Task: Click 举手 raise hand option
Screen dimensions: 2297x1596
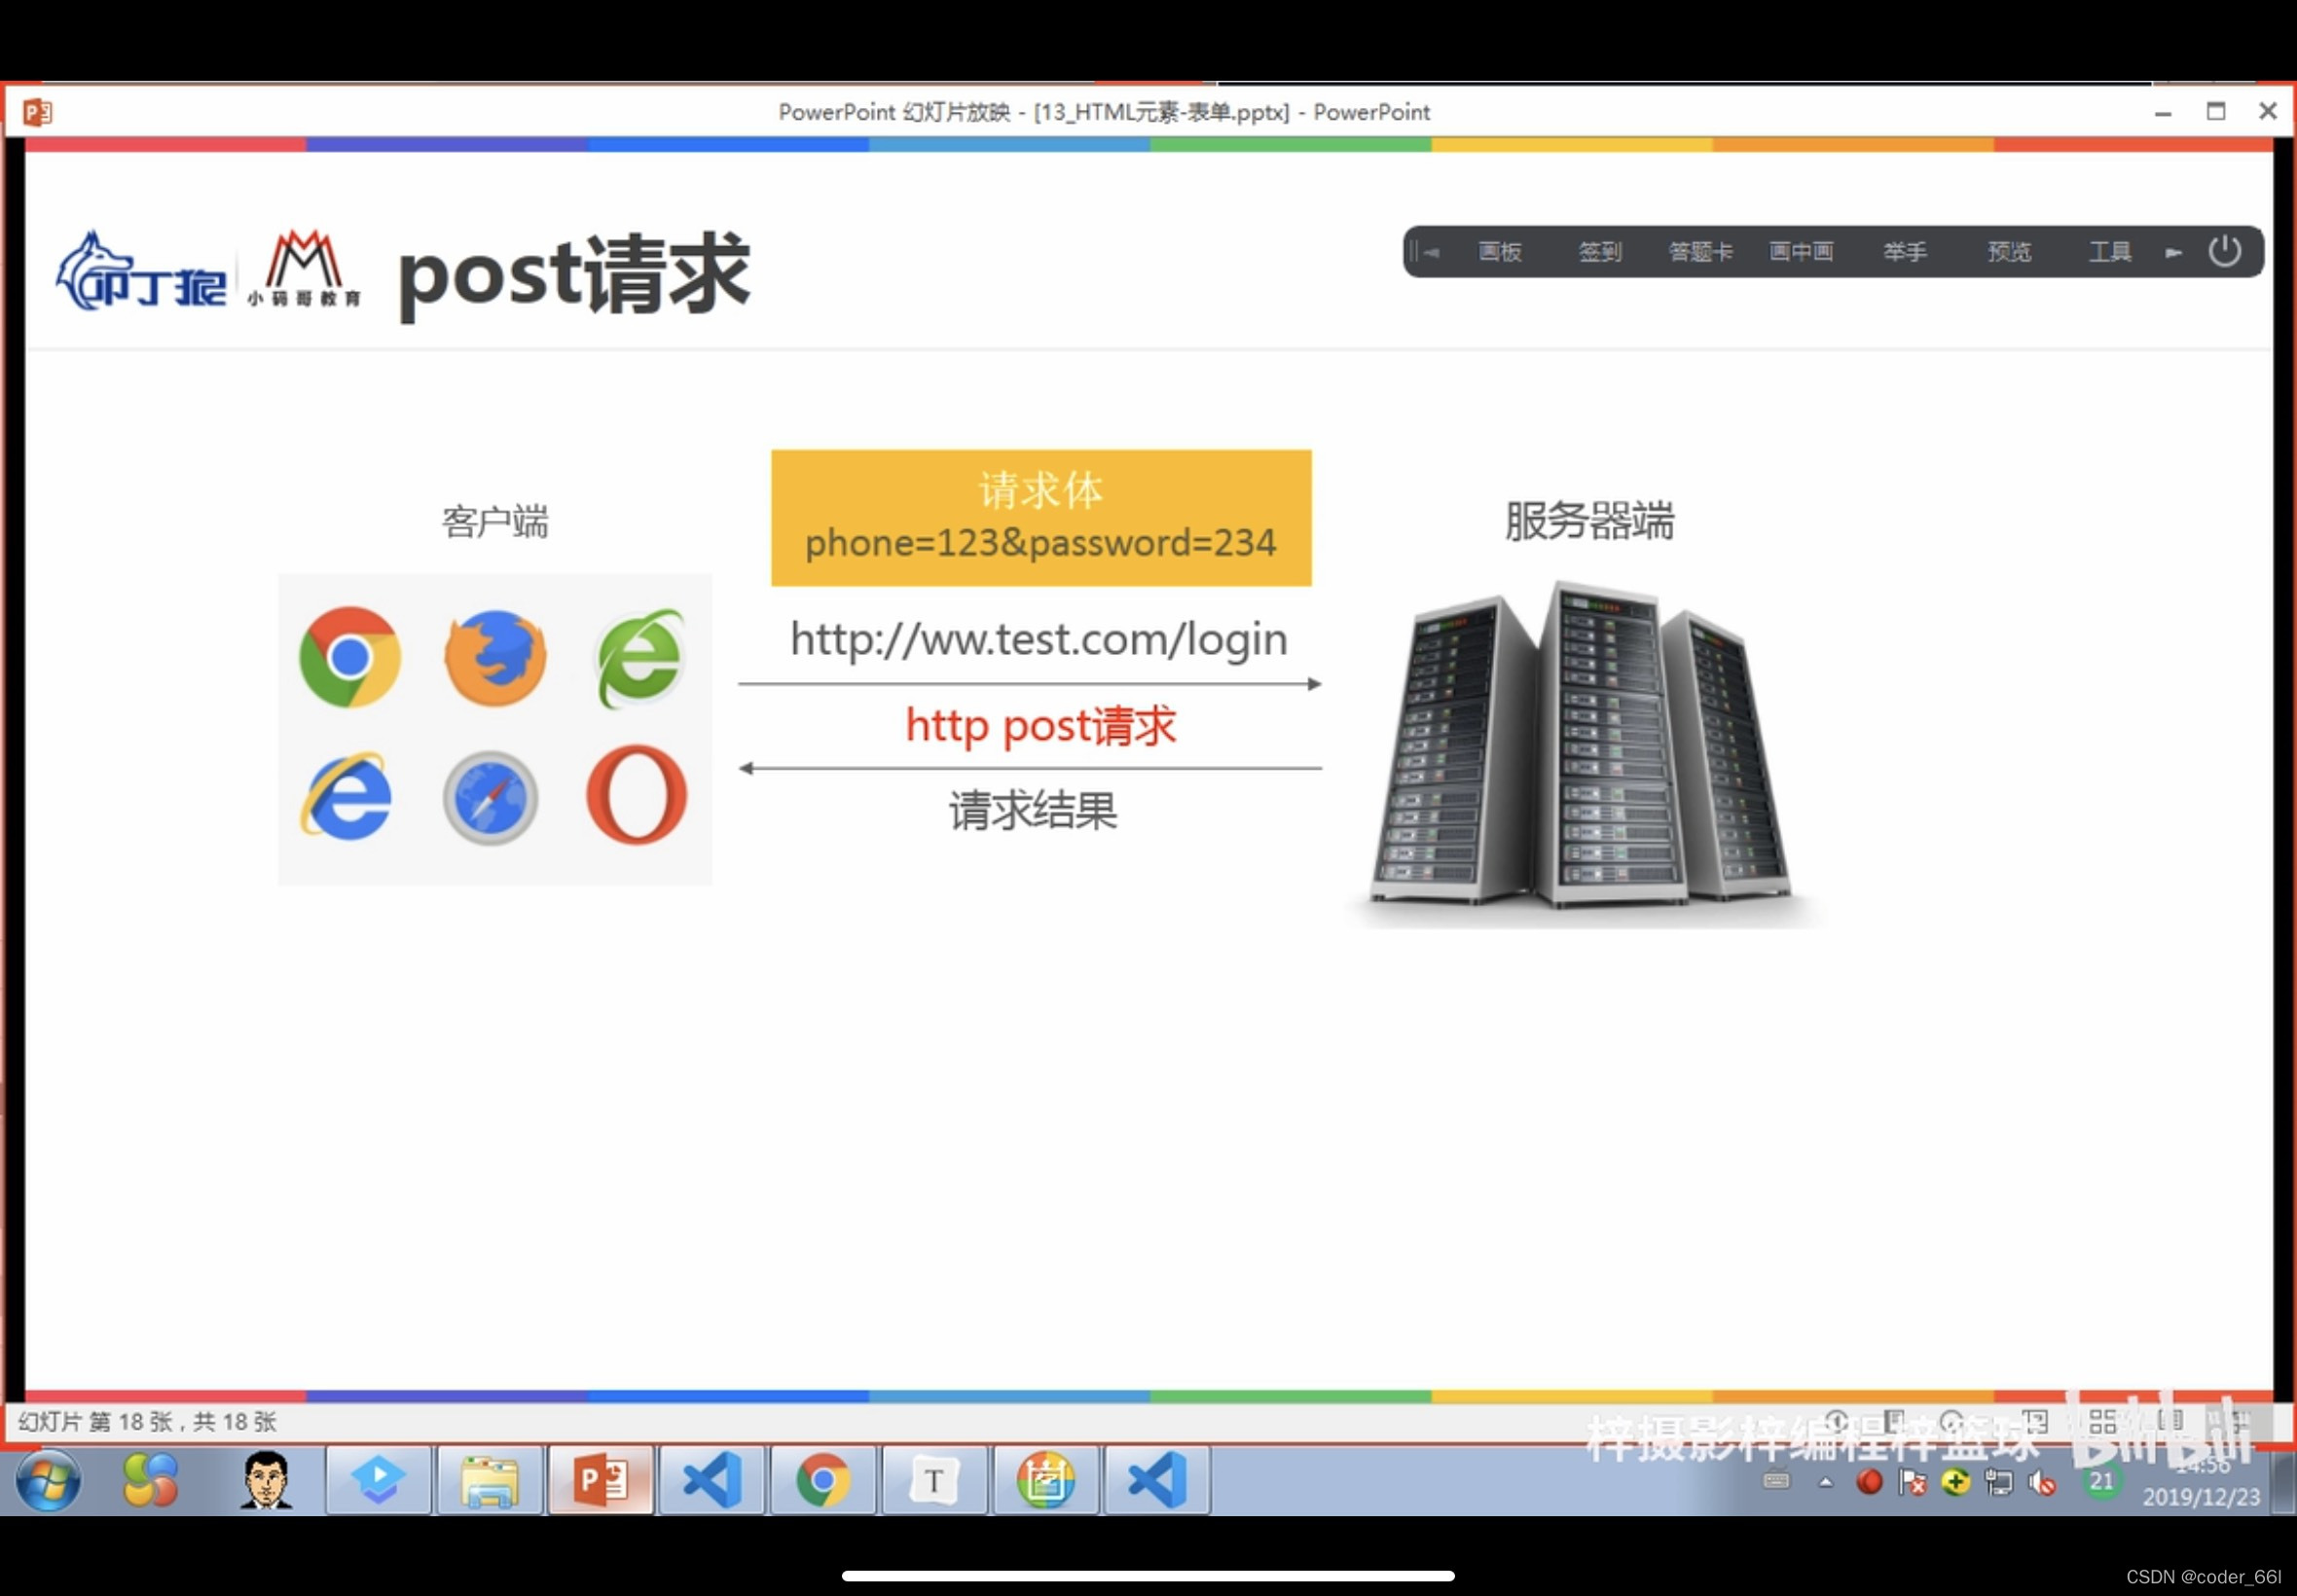Action: (1904, 252)
